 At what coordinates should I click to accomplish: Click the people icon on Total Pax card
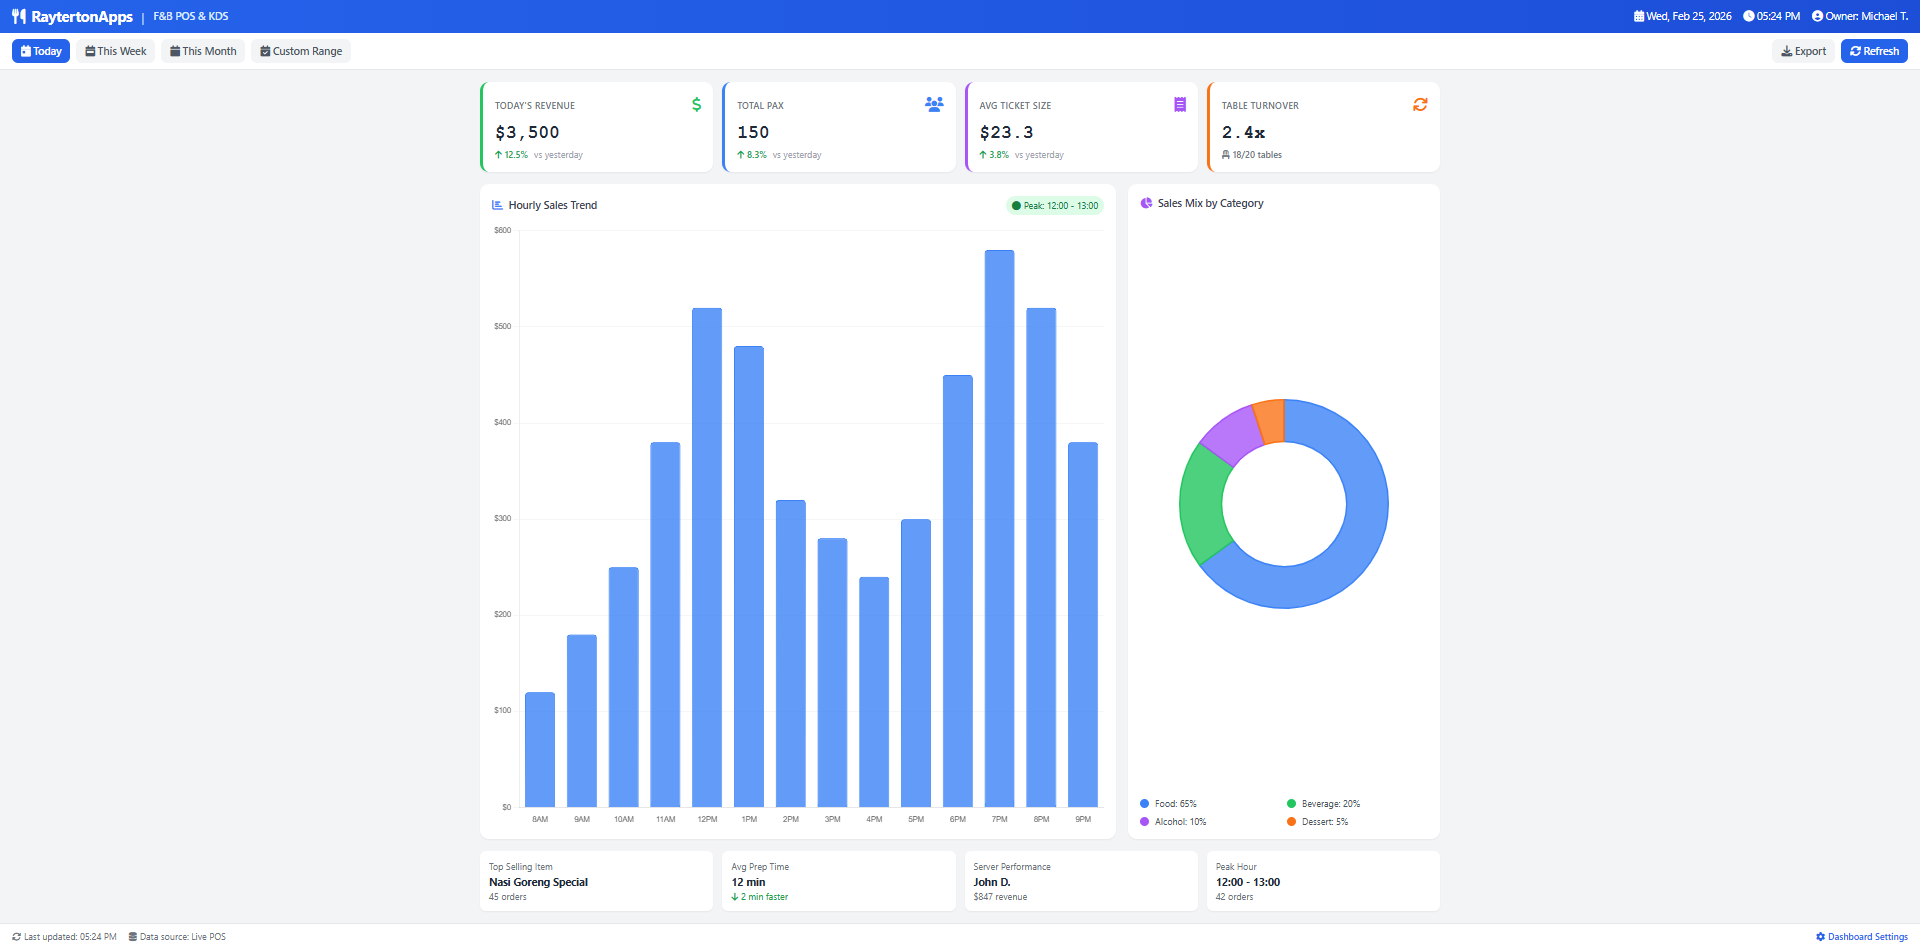pyautogui.click(x=932, y=104)
